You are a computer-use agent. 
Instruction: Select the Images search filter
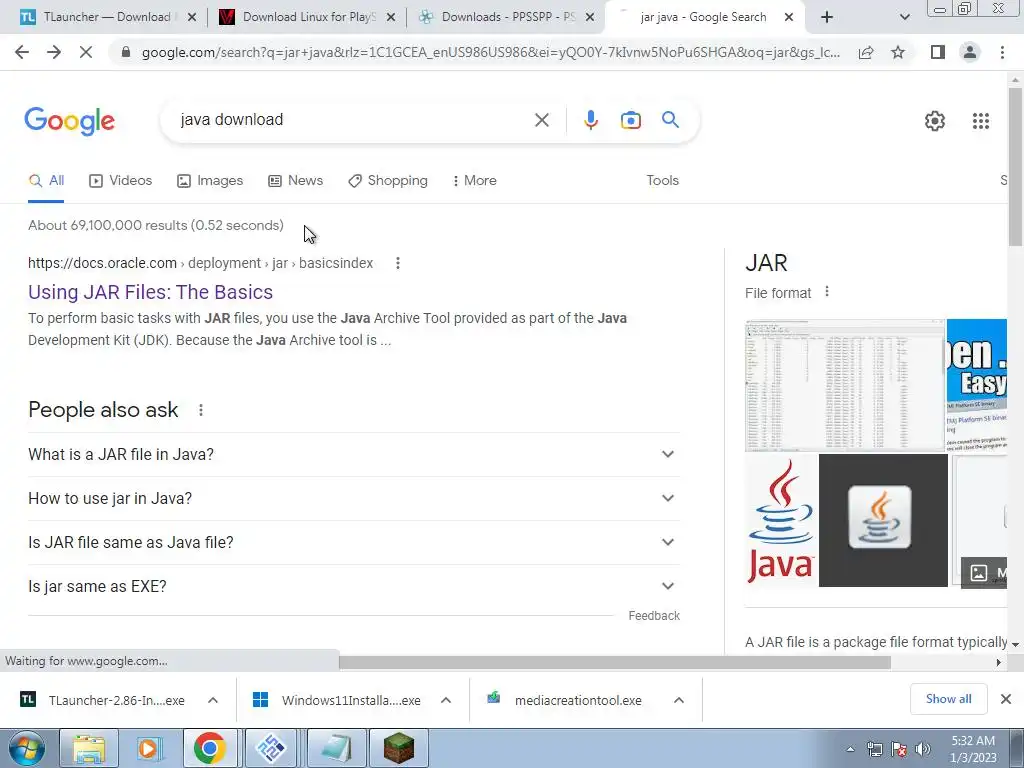(210, 181)
